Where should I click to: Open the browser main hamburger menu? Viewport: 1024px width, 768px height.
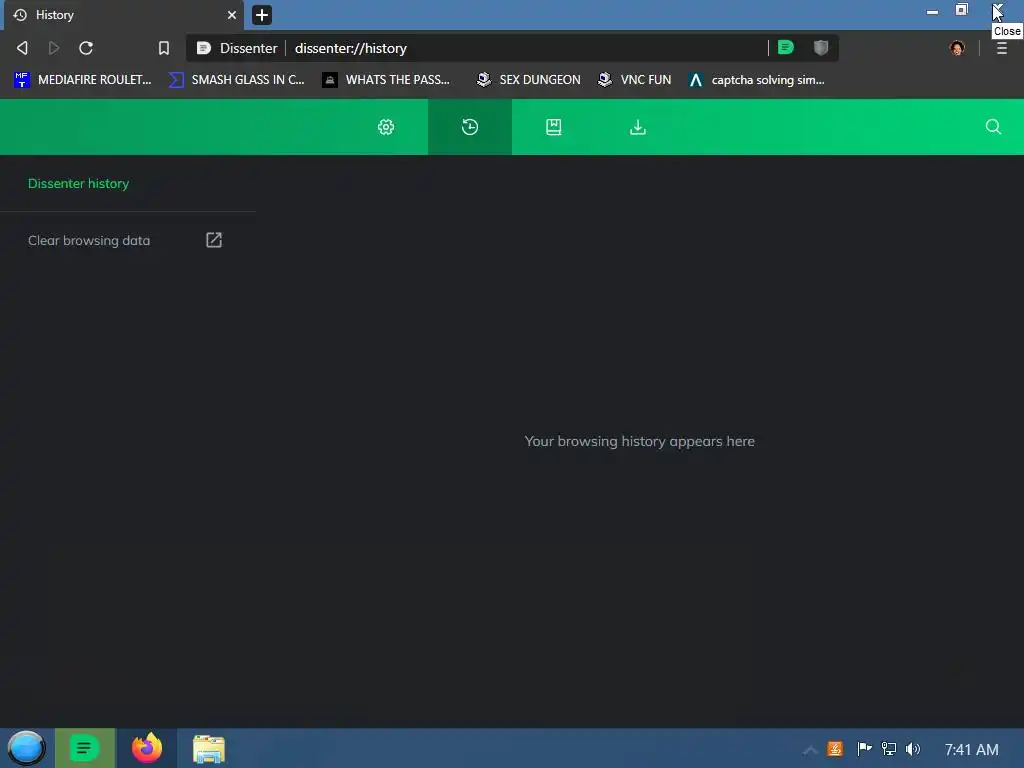1002,48
